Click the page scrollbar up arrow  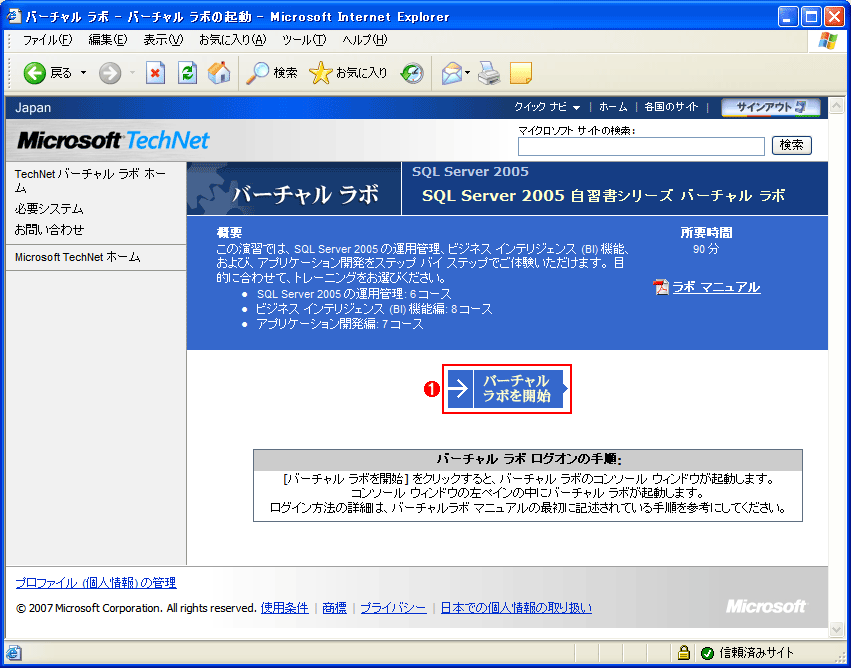tap(836, 105)
